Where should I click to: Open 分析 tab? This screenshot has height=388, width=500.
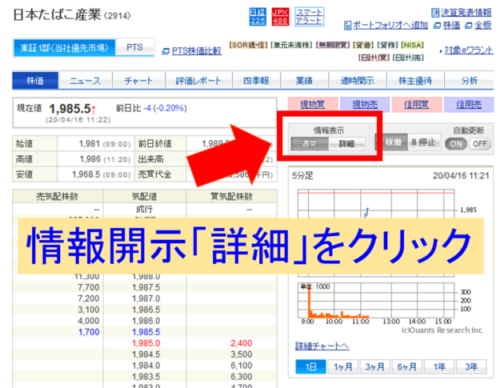point(469,81)
